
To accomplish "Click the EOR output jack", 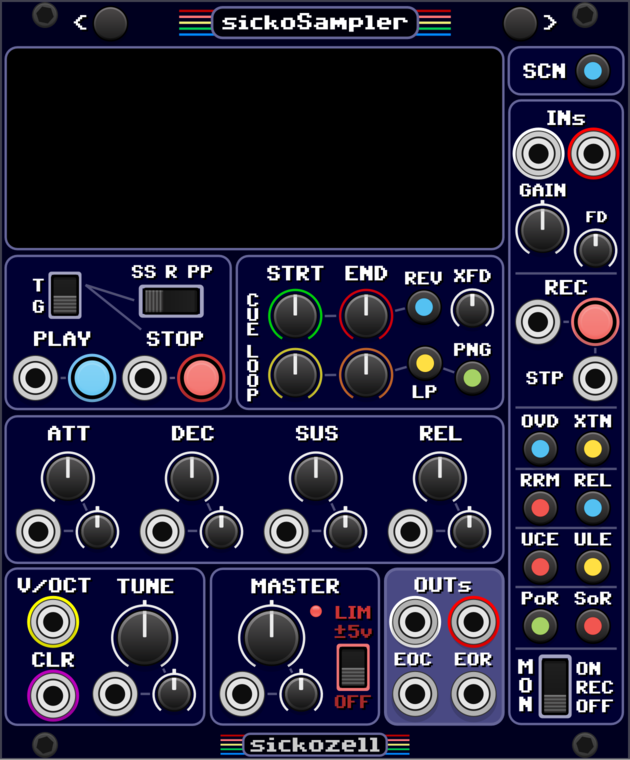I will pos(473,694).
